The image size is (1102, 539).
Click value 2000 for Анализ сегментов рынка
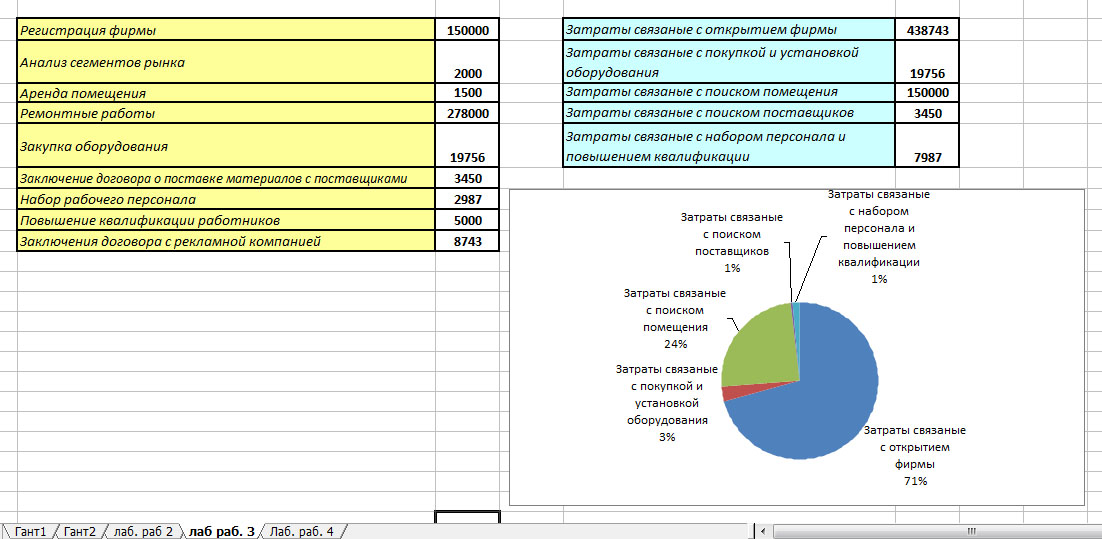tap(467, 62)
